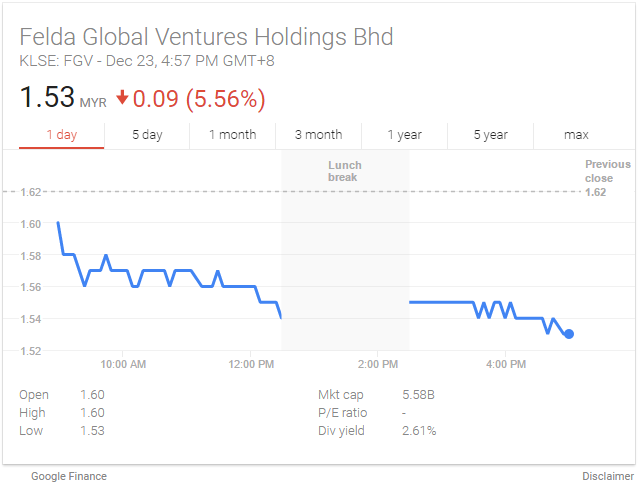Screen dimensions: 638x486
Task: Open the 1 month chart tab
Action: point(232,135)
